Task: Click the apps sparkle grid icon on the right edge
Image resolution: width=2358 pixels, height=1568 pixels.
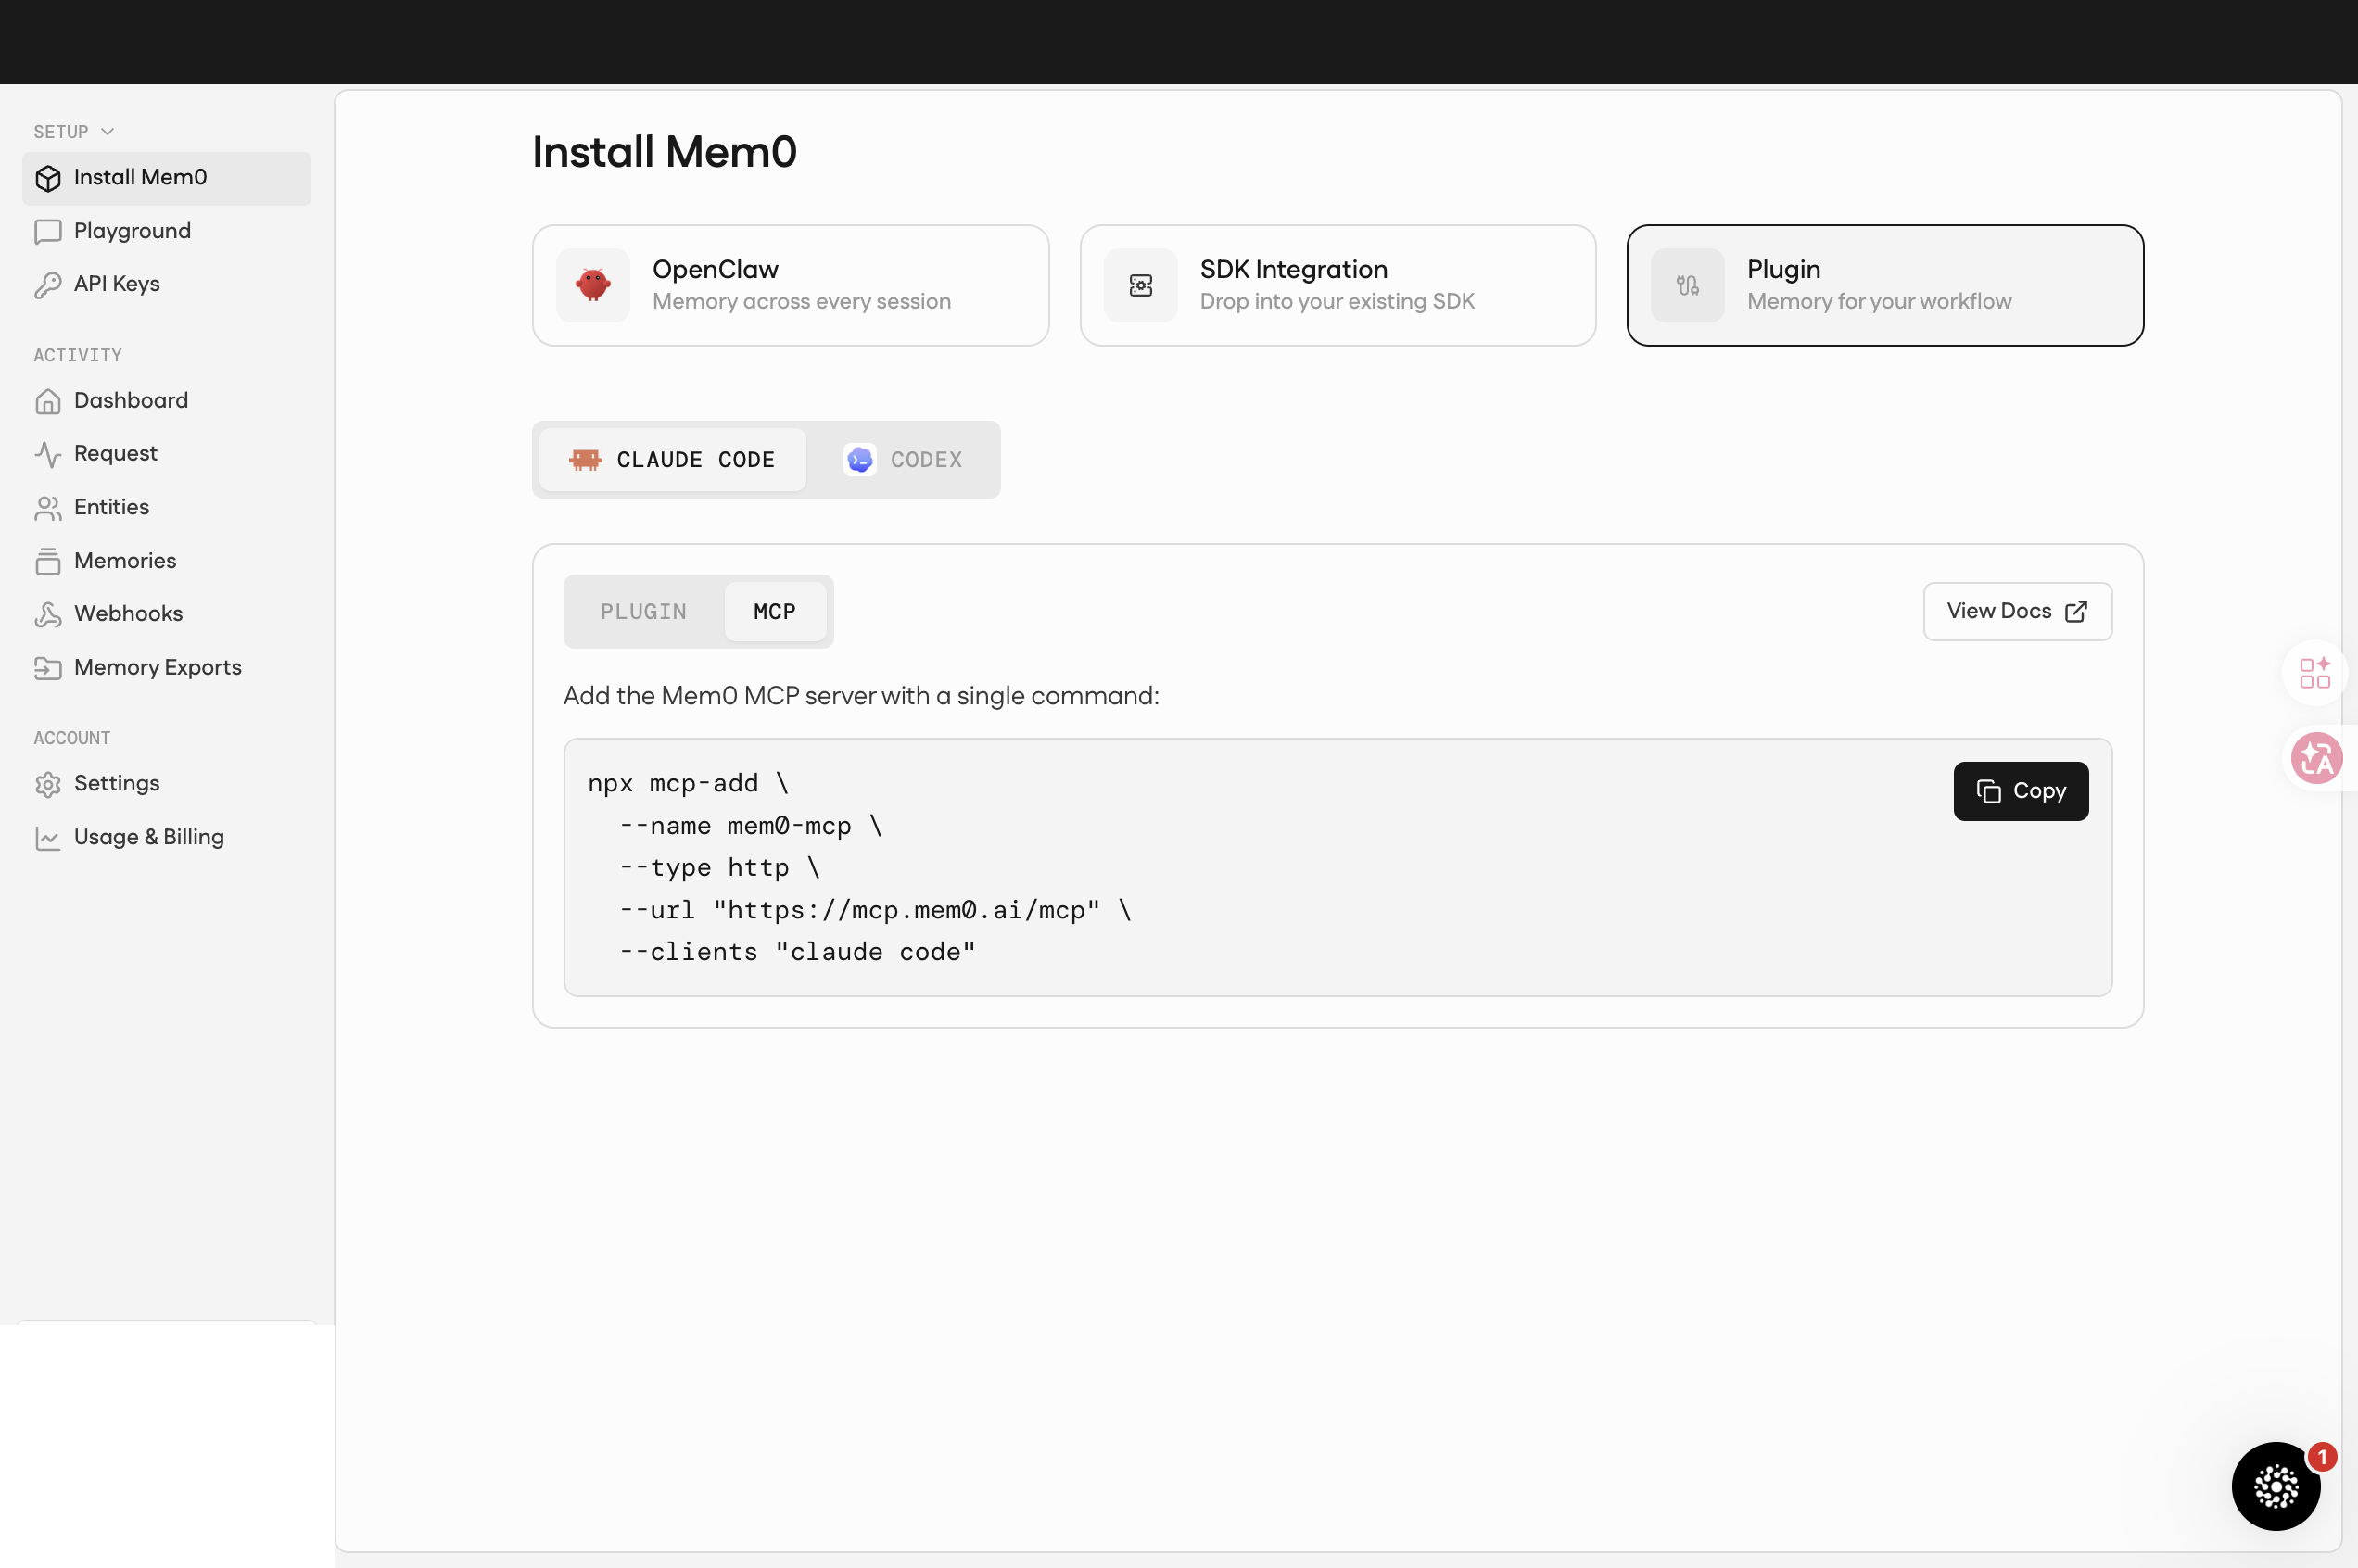Action: point(2315,673)
